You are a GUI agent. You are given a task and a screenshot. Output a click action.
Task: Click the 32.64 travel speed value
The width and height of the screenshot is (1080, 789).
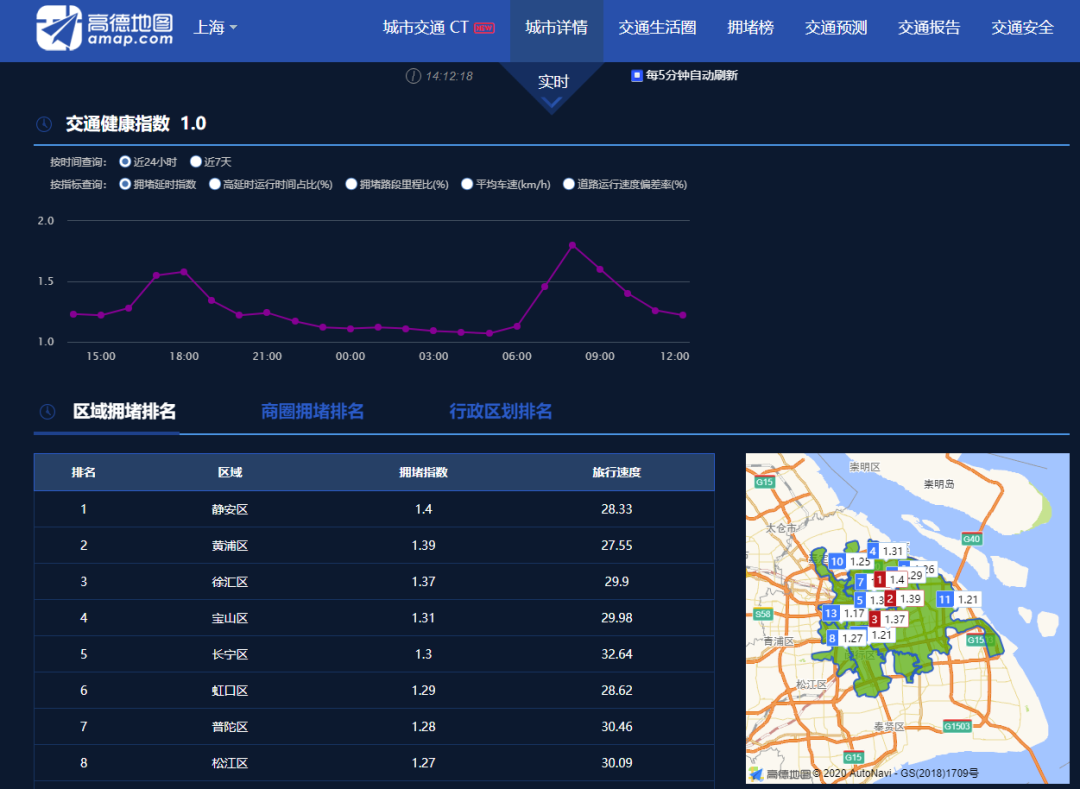(616, 654)
